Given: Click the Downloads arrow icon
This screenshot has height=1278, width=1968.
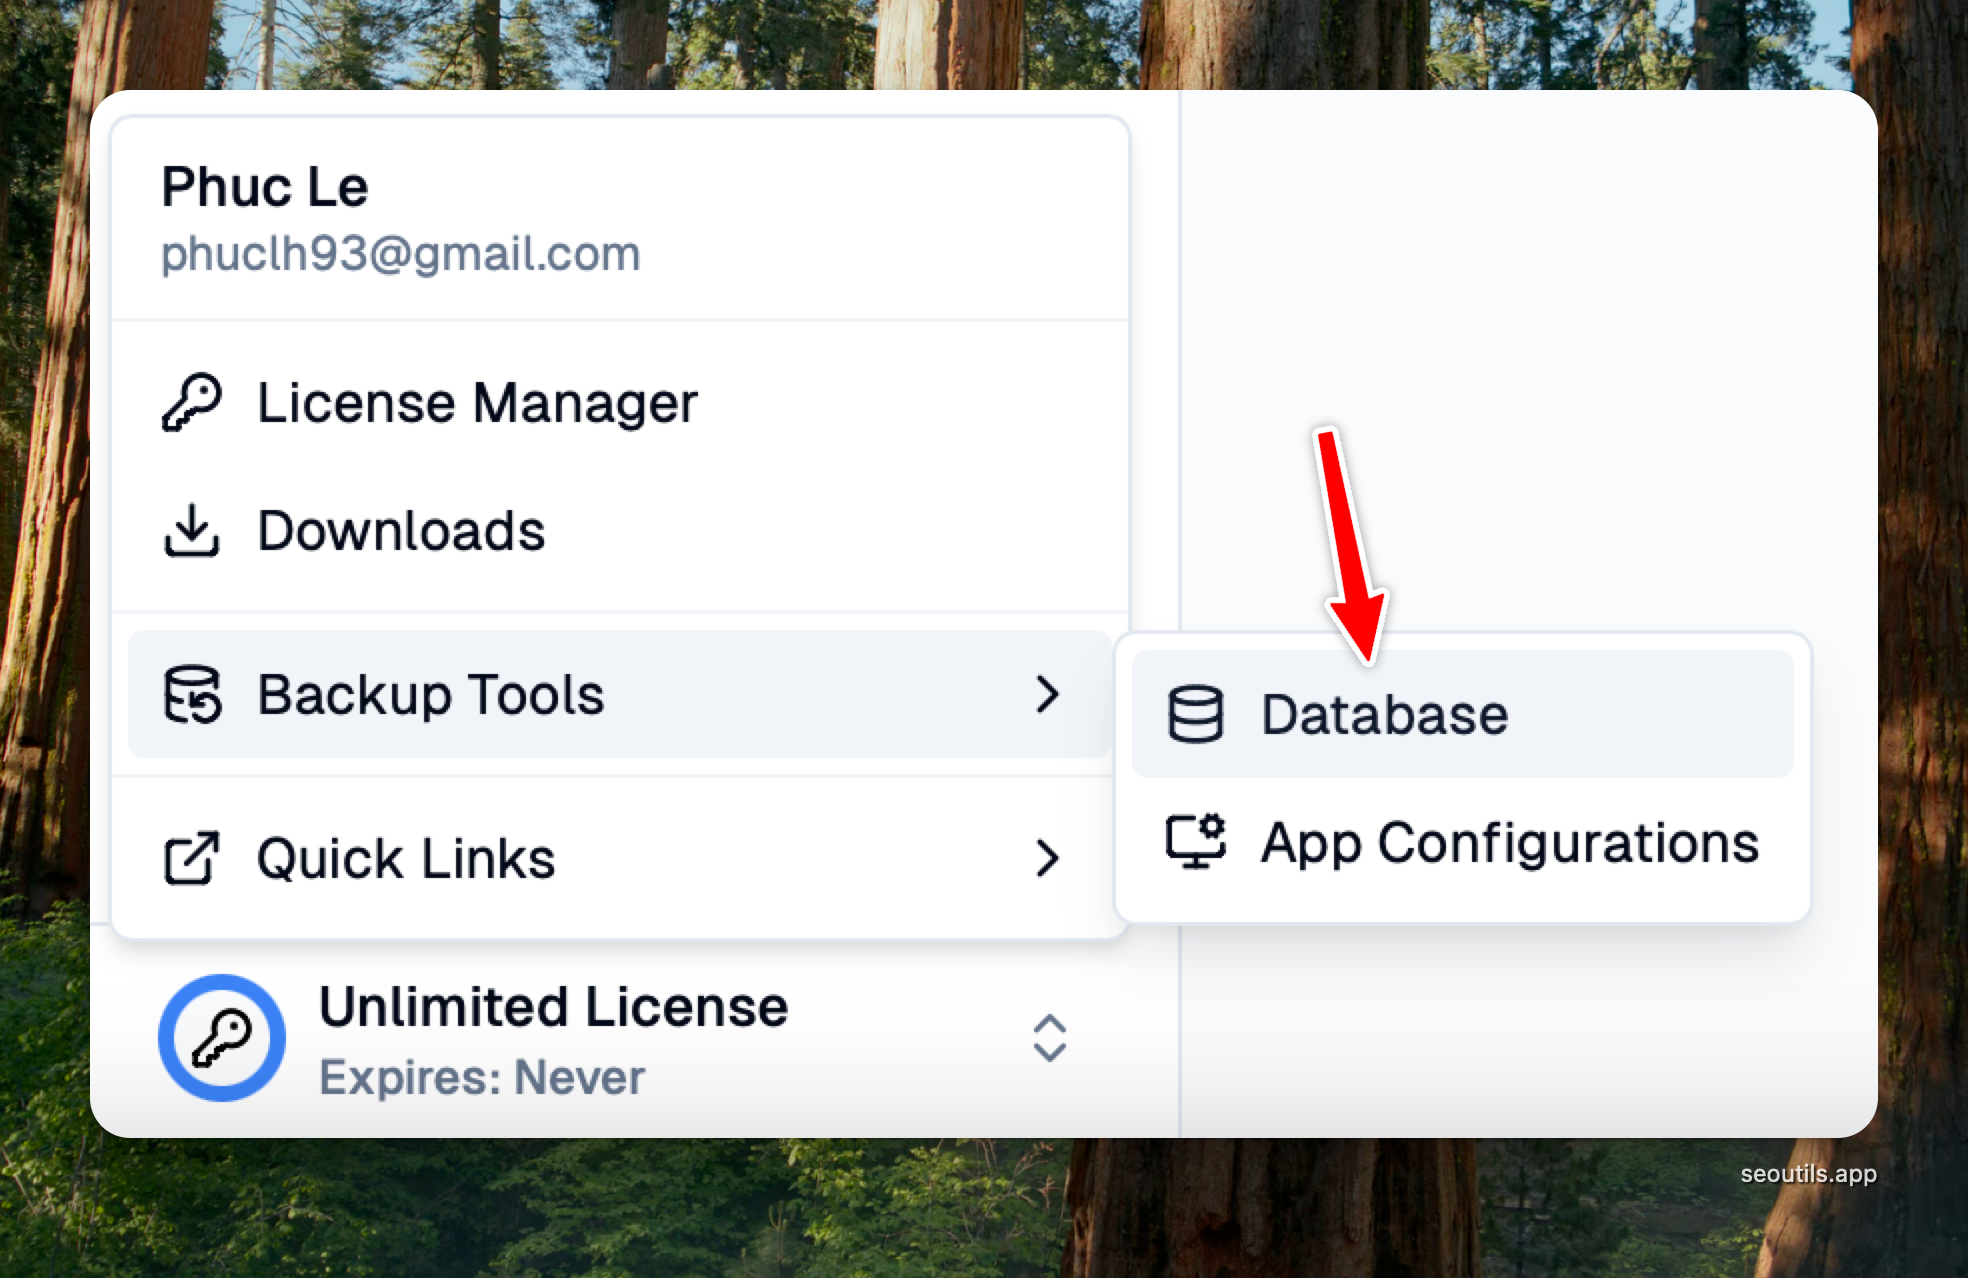Looking at the screenshot, I should 191,530.
